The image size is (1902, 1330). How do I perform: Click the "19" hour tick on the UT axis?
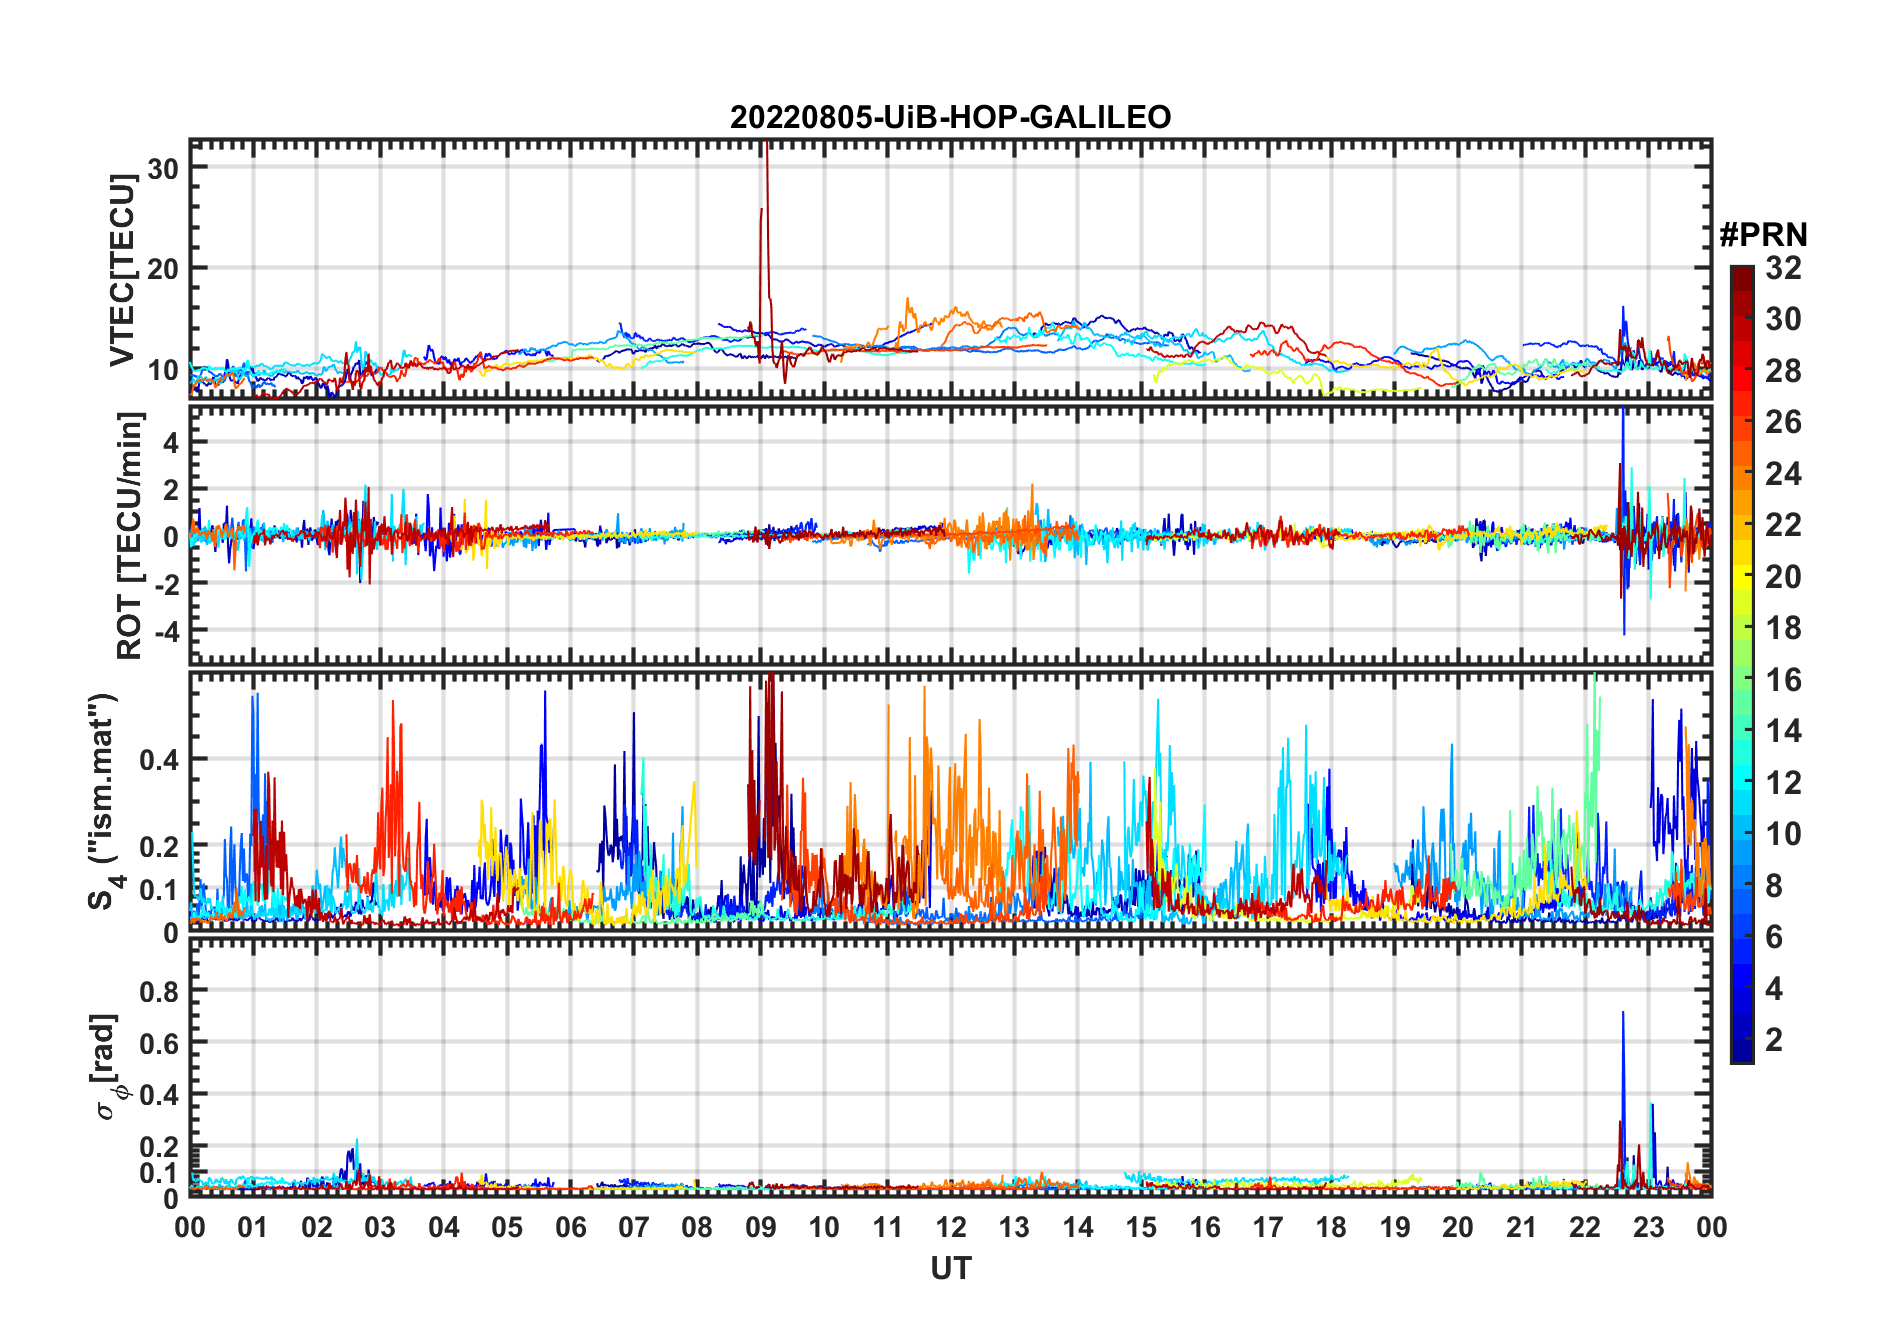click(x=1395, y=1228)
